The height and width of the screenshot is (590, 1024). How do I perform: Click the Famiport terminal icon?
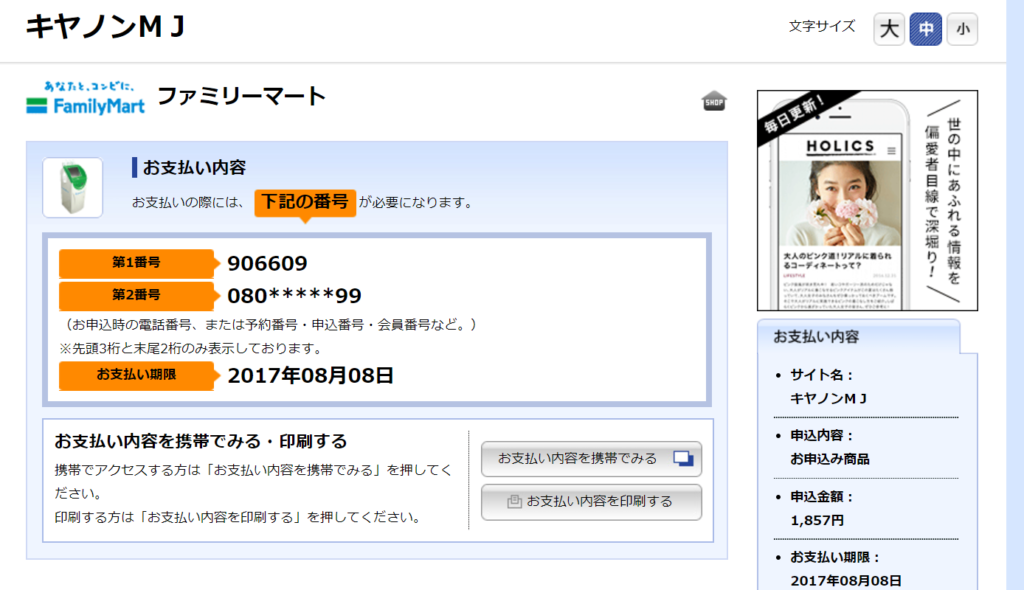tap(72, 188)
